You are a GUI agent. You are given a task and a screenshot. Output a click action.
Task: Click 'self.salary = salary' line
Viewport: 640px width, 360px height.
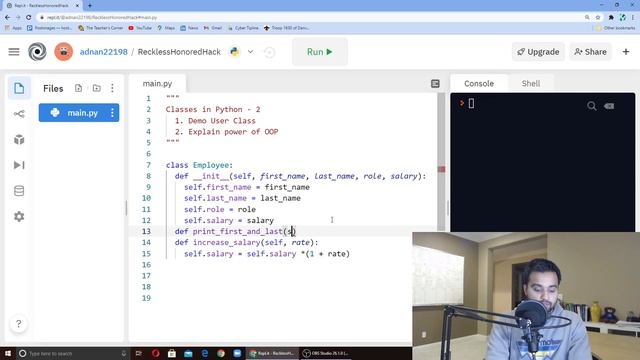point(229,220)
